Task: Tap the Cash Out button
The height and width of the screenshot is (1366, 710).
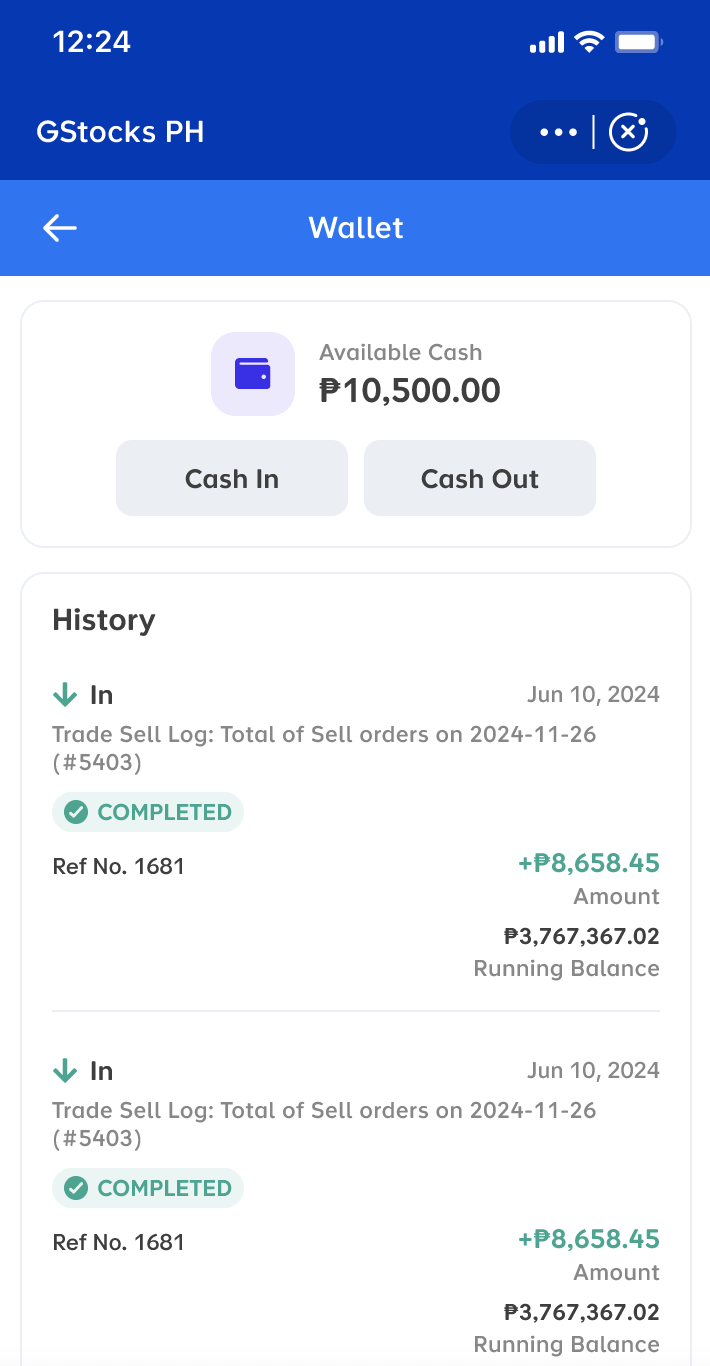Action: (479, 478)
